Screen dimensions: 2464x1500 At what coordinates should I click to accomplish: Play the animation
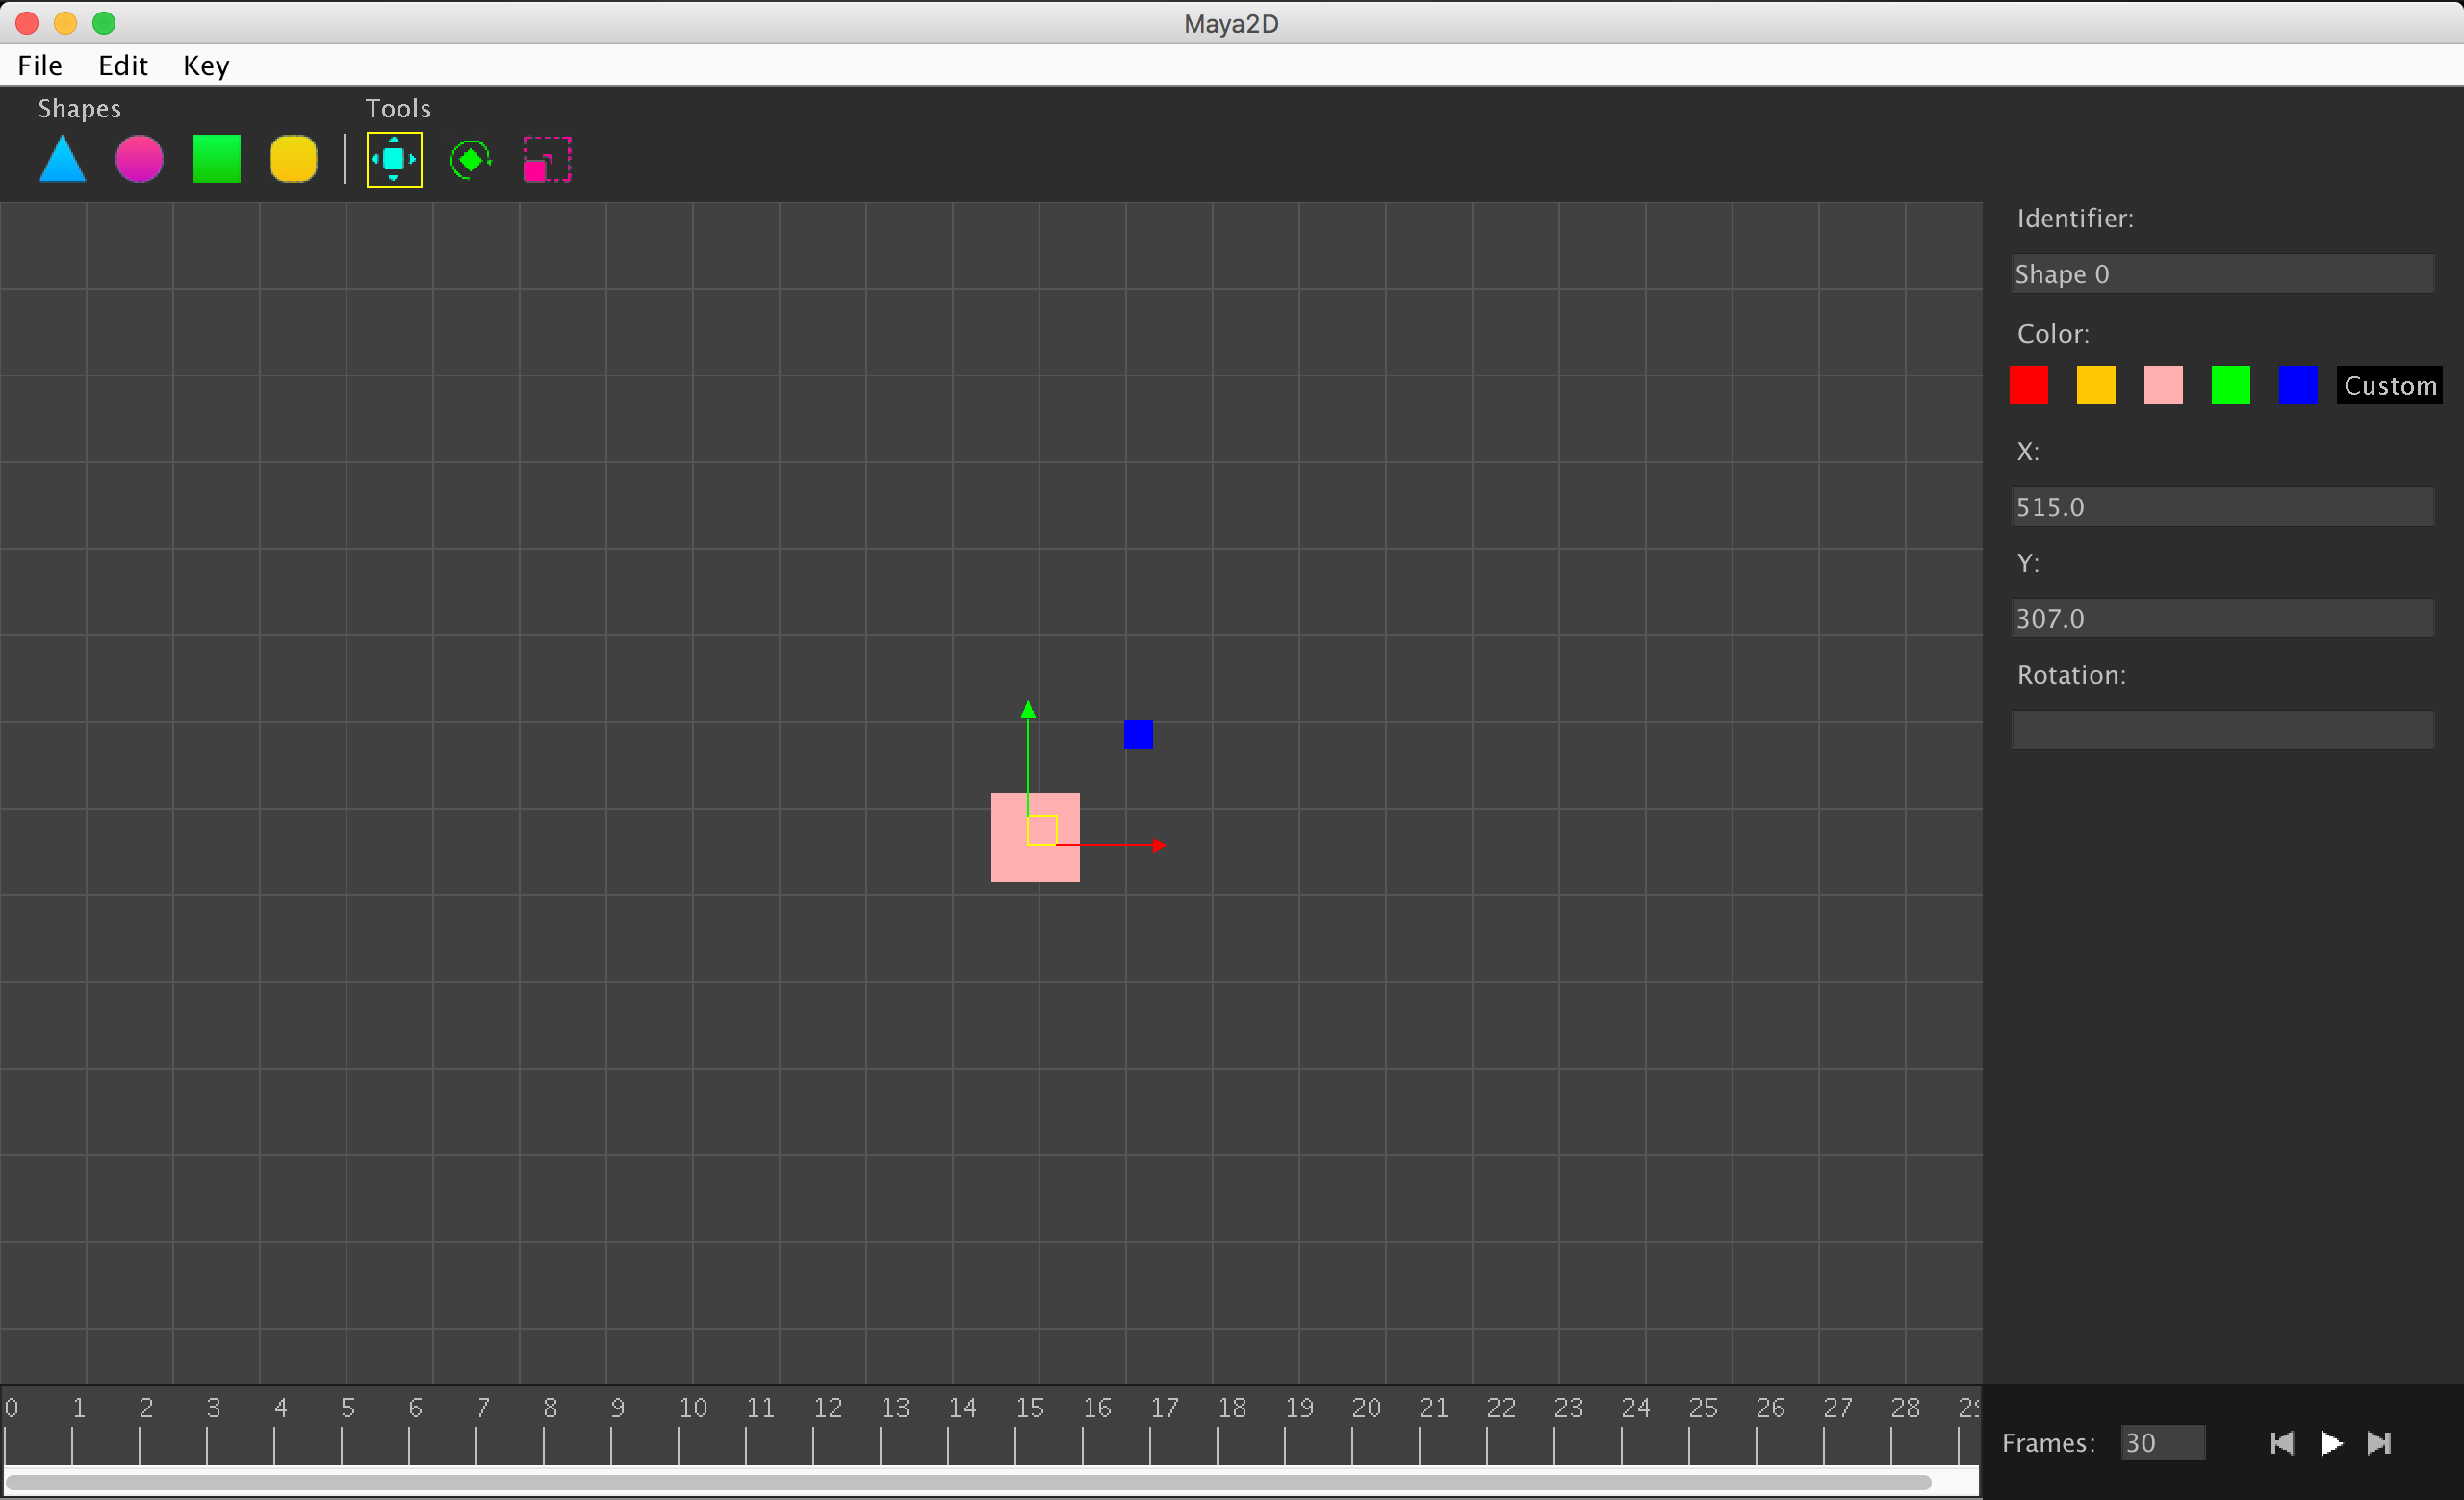[2331, 1443]
